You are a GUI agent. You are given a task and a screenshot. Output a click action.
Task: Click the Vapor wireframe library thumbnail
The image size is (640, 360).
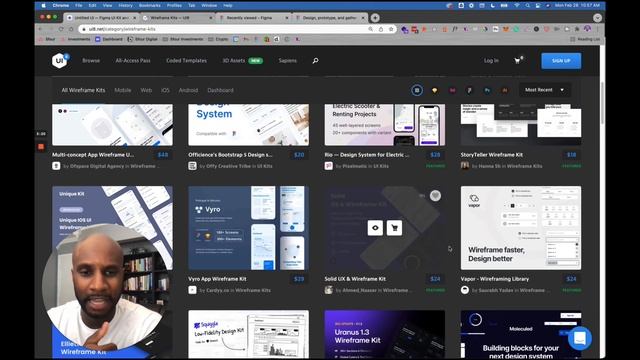[521, 228]
